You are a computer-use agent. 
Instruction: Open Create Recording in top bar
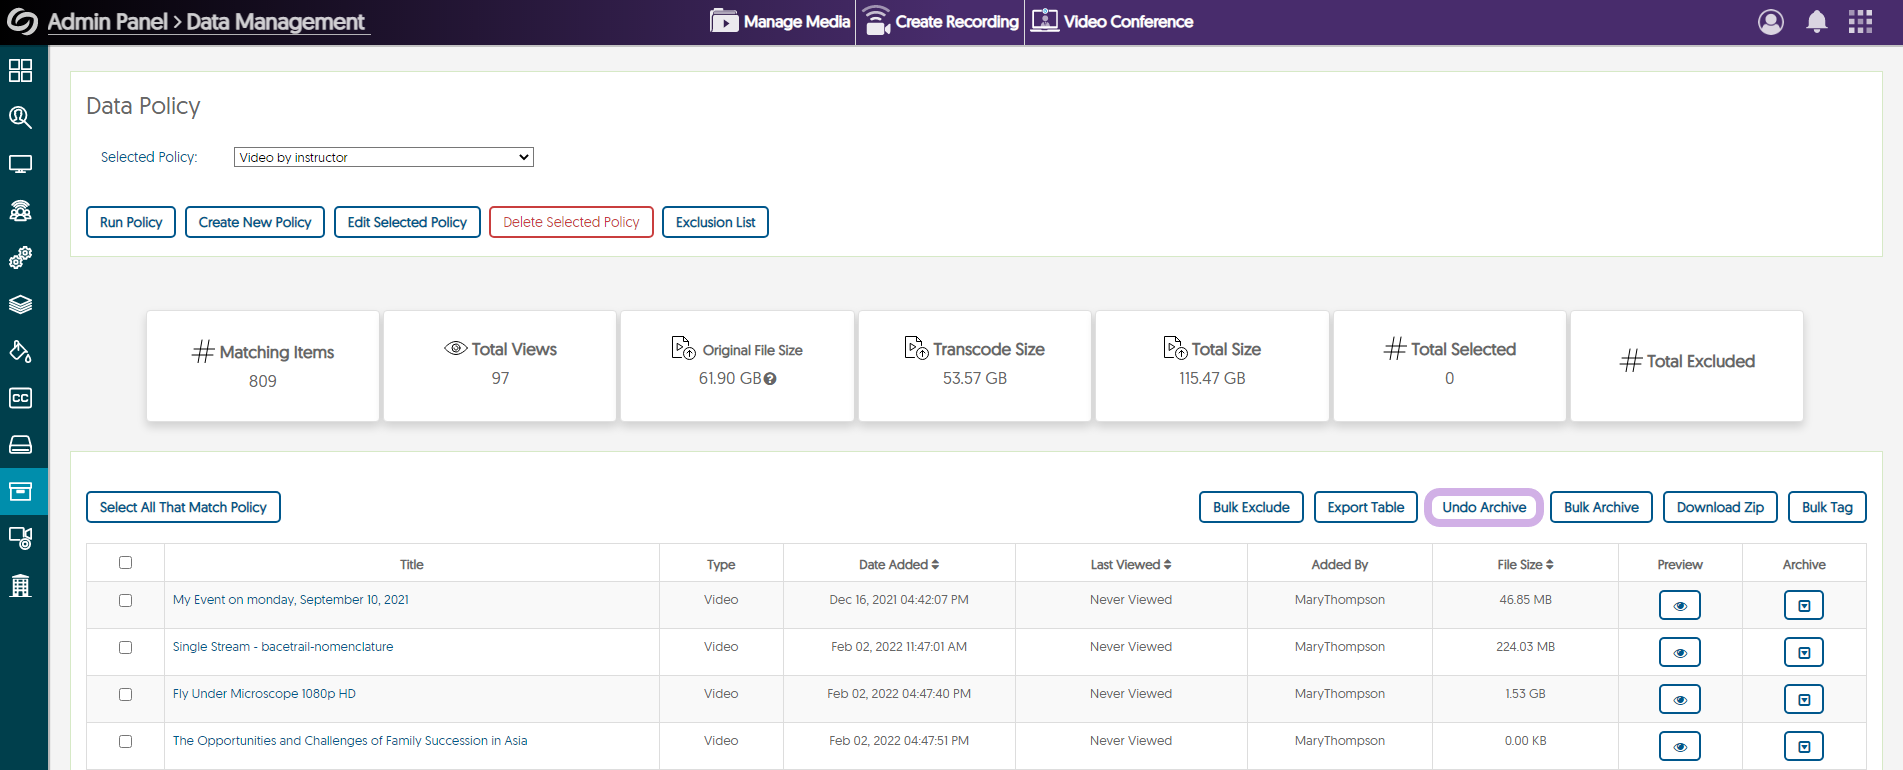point(941,21)
